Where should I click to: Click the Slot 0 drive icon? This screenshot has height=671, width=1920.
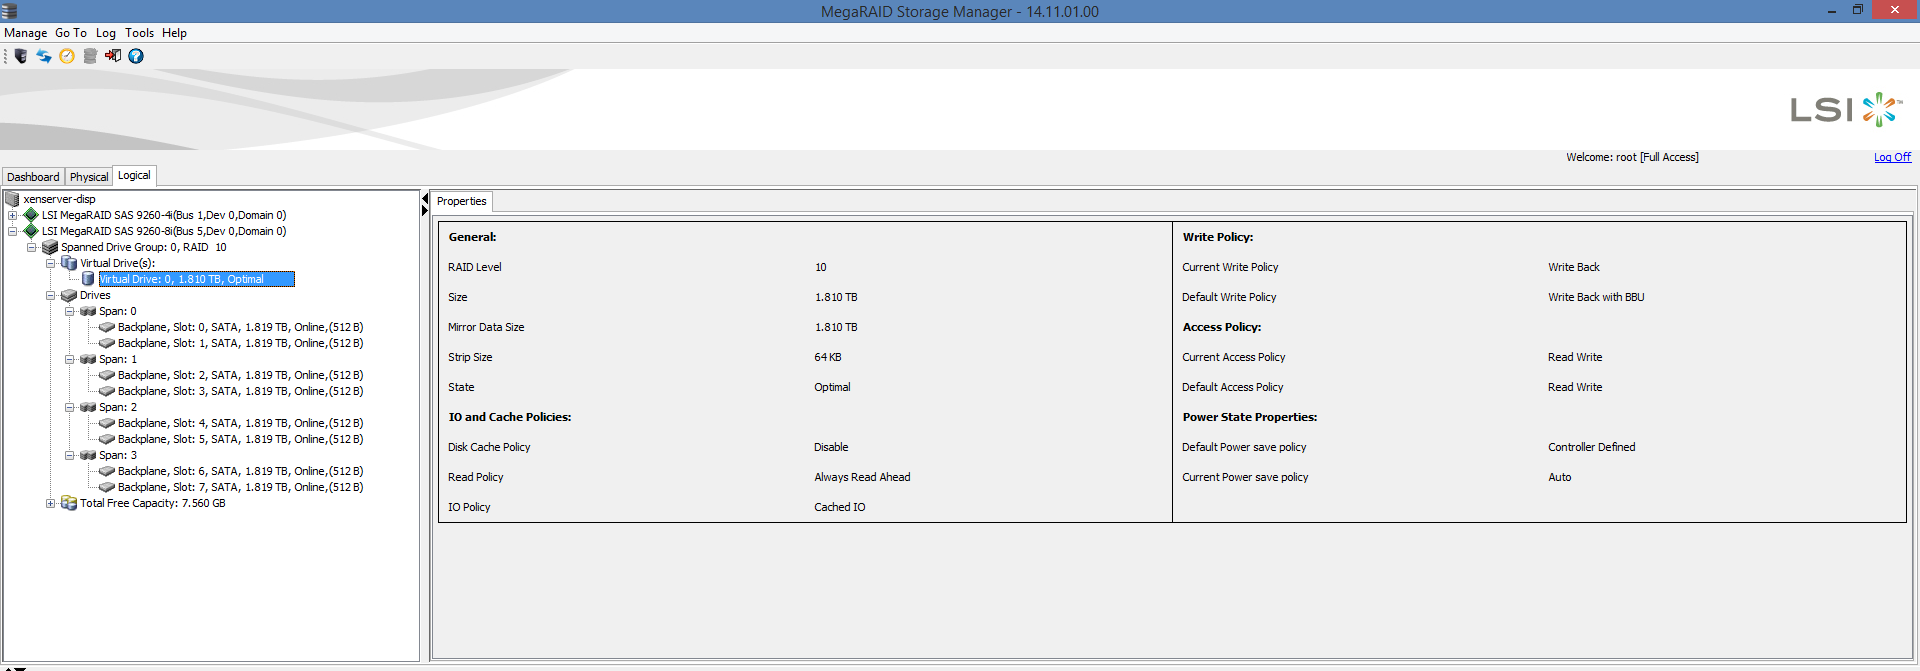coord(107,327)
